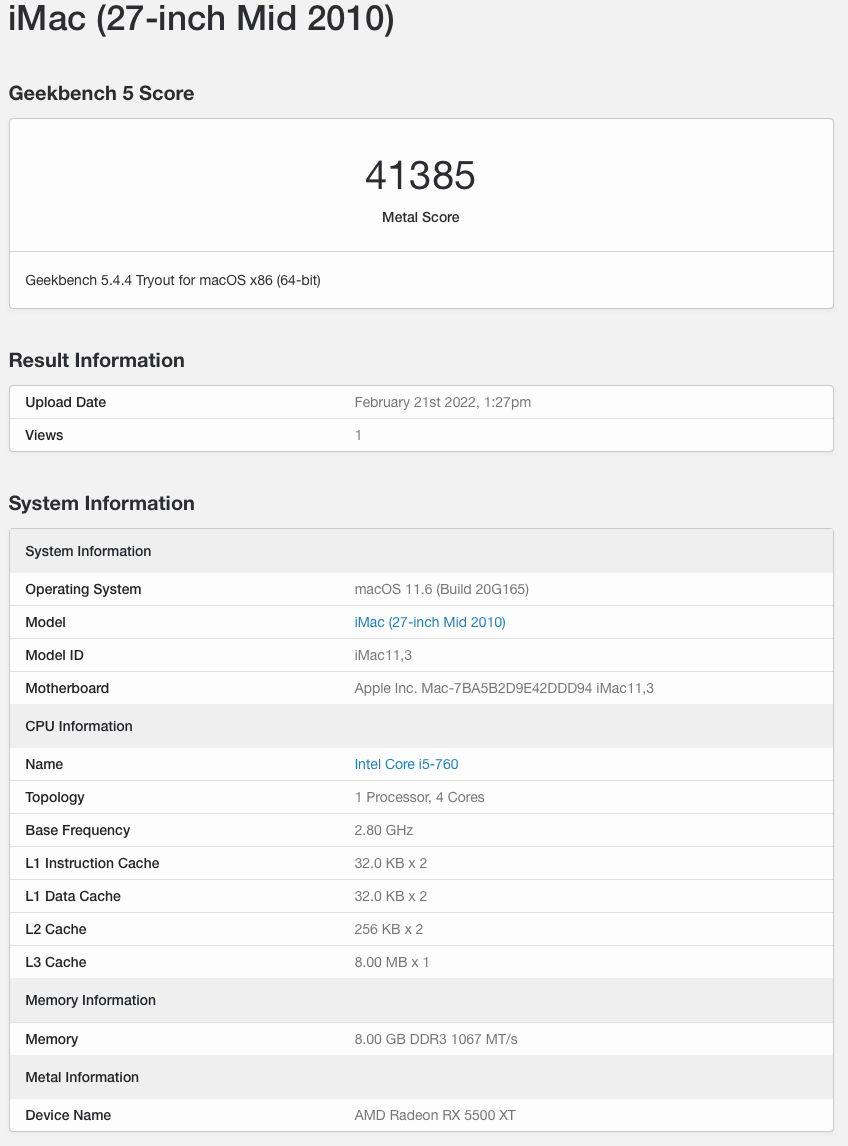The height and width of the screenshot is (1146, 848).
Task: Click the 8.00 GB DDR3 memory value
Action: tap(436, 1039)
